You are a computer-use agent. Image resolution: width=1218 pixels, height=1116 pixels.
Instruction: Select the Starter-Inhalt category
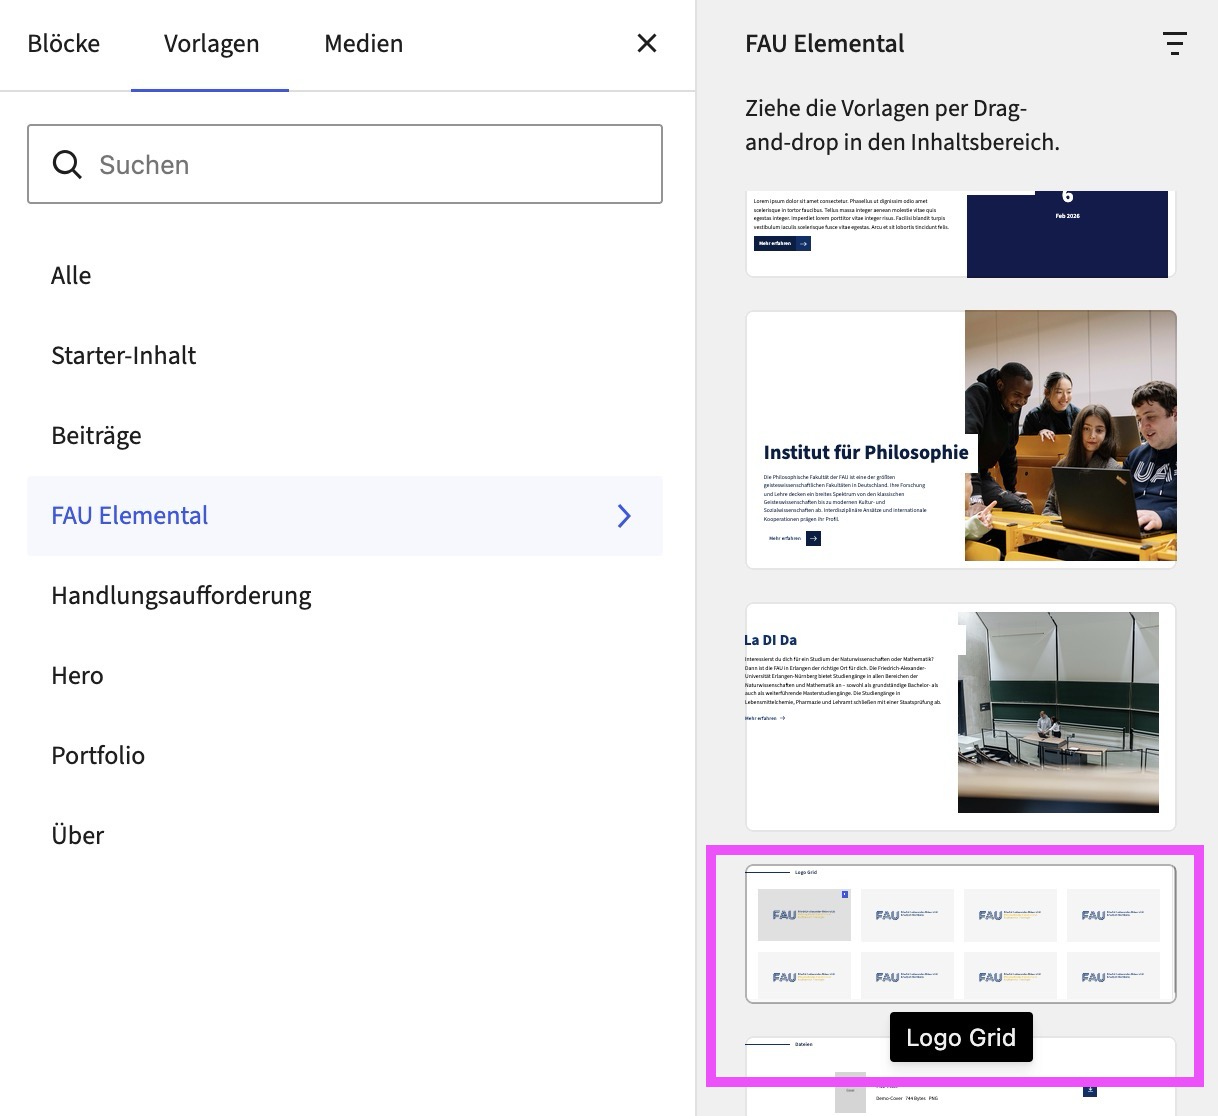point(124,356)
